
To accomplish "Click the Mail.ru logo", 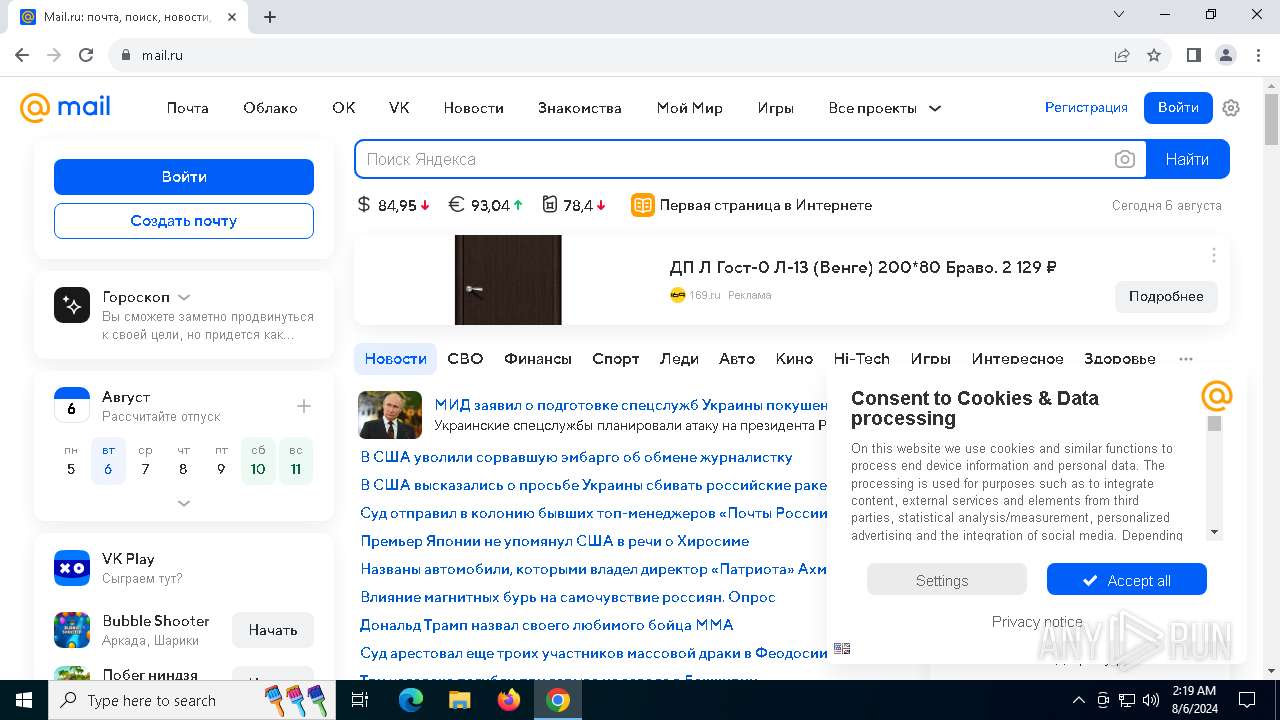I will point(65,107).
